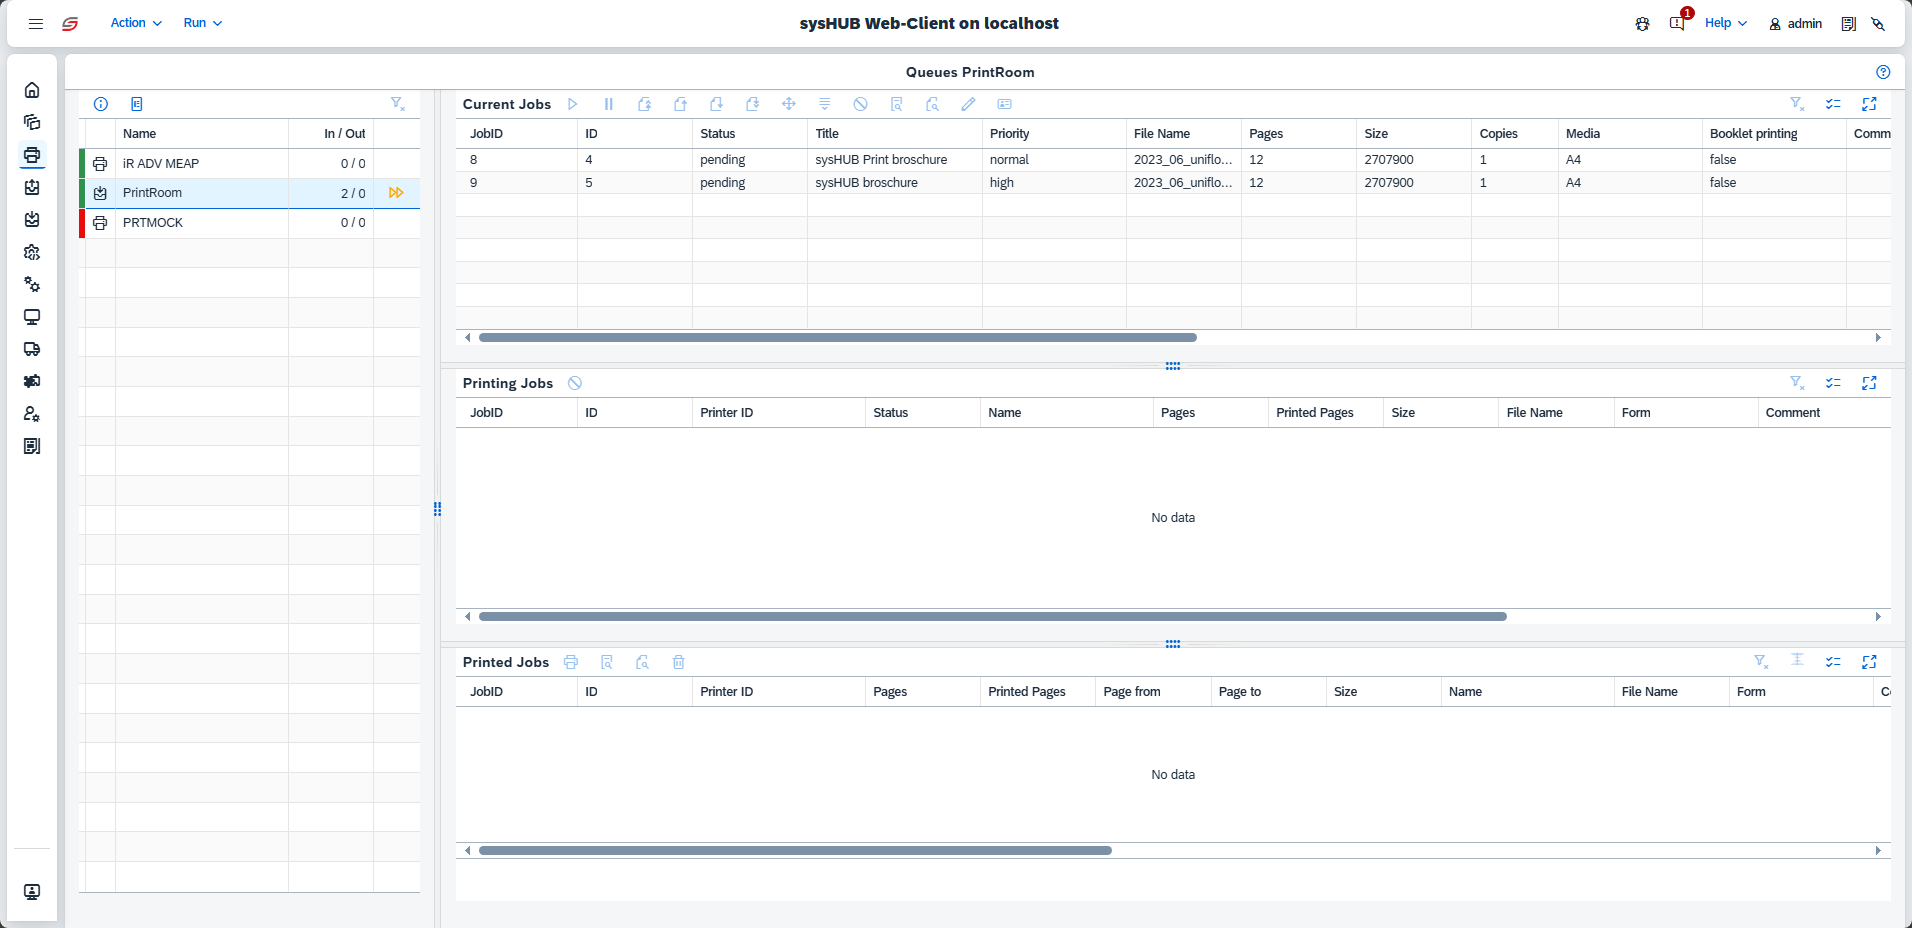1912x928 pixels.
Task: Open the Help dropdown
Action: point(1725,23)
